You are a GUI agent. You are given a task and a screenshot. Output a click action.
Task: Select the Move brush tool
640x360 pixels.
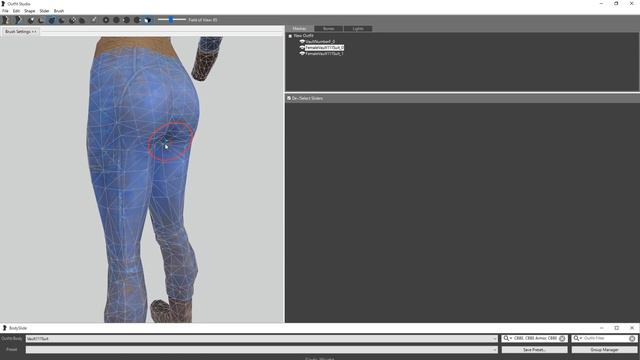62,20
